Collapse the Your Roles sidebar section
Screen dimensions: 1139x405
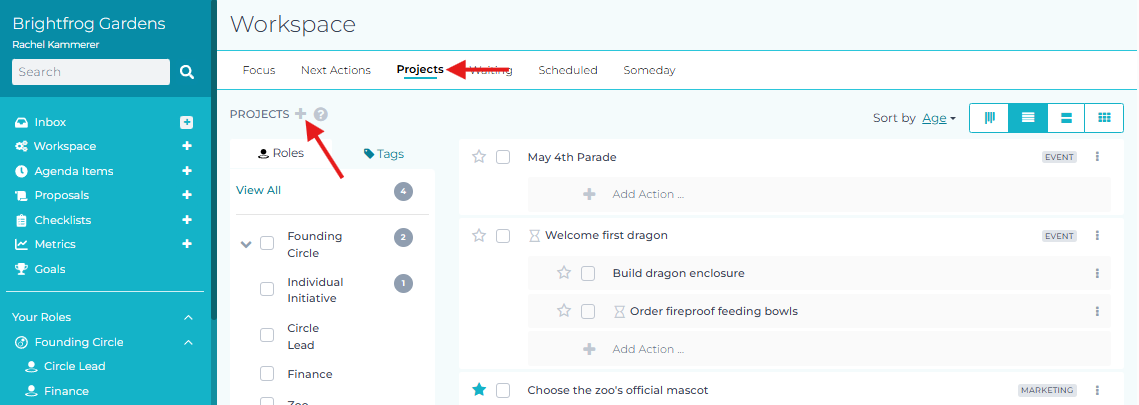pos(189,317)
